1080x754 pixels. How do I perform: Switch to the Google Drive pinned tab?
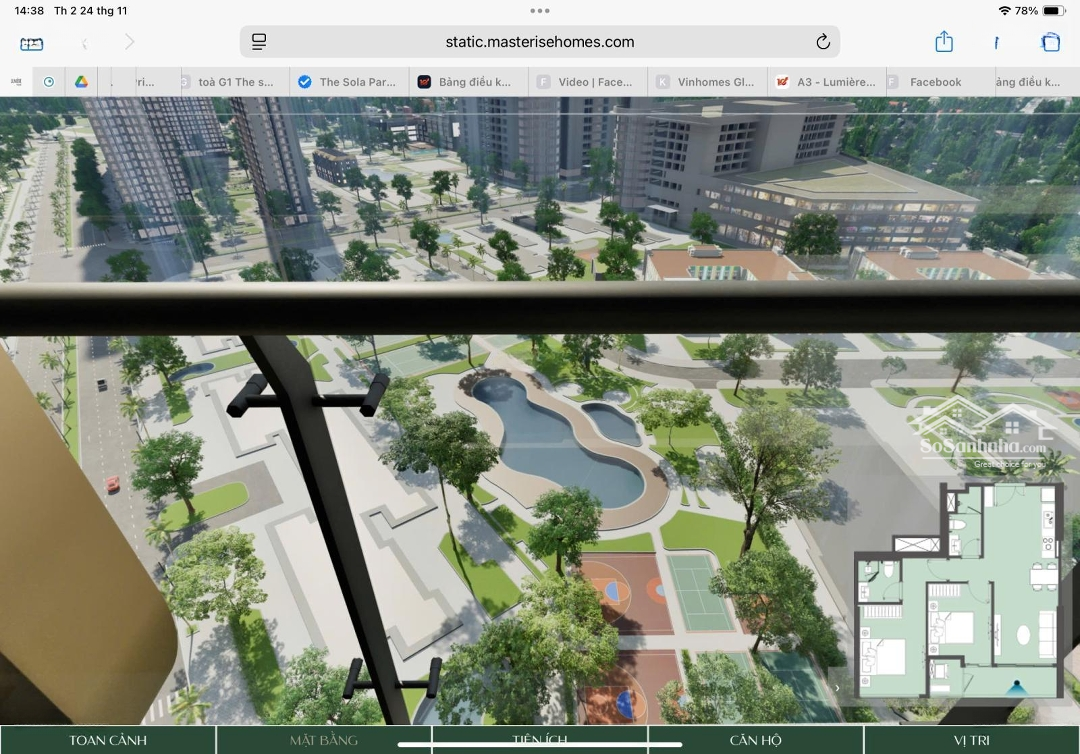point(81,82)
